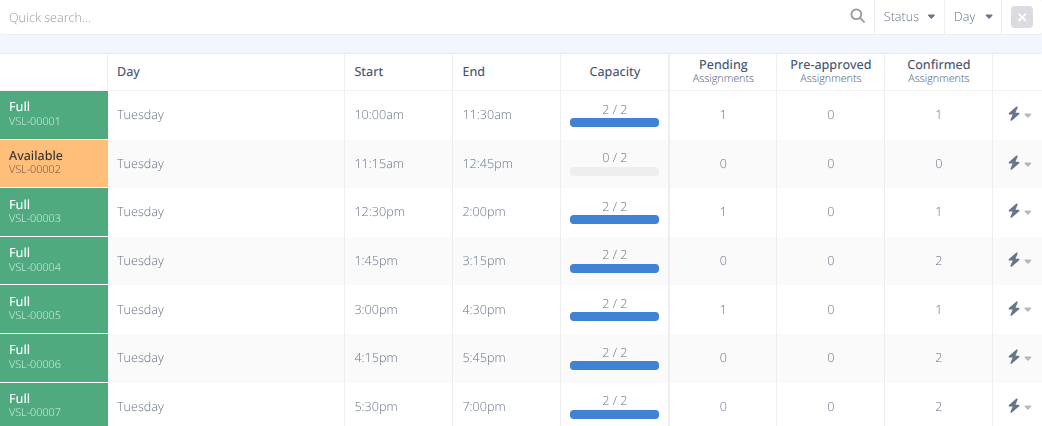Open lightning actions for VSL-00001
The height and width of the screenshot is (426, 1042).
pyautogui.click(x=1019, y=114)
